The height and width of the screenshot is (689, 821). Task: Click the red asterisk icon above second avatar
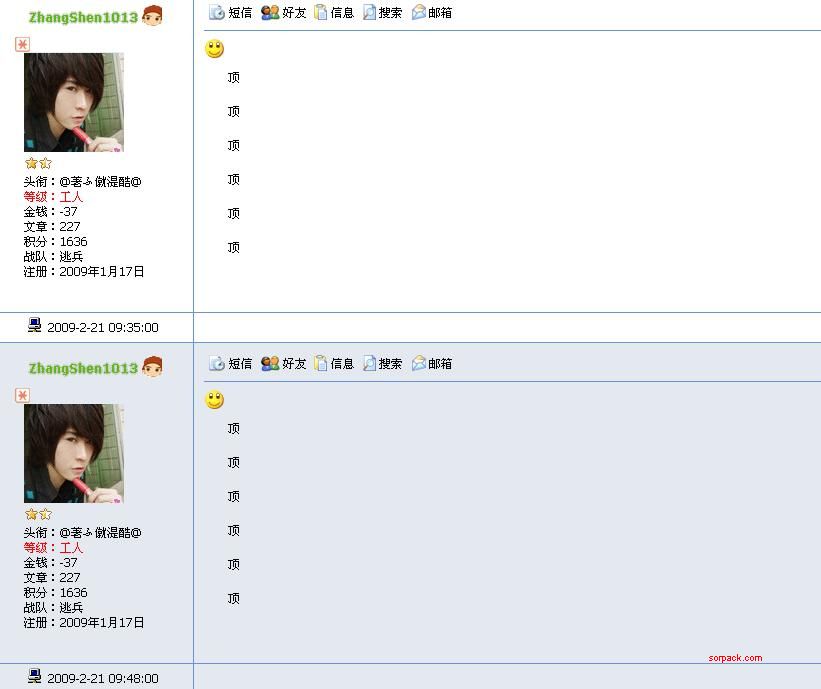click(23, 395)
